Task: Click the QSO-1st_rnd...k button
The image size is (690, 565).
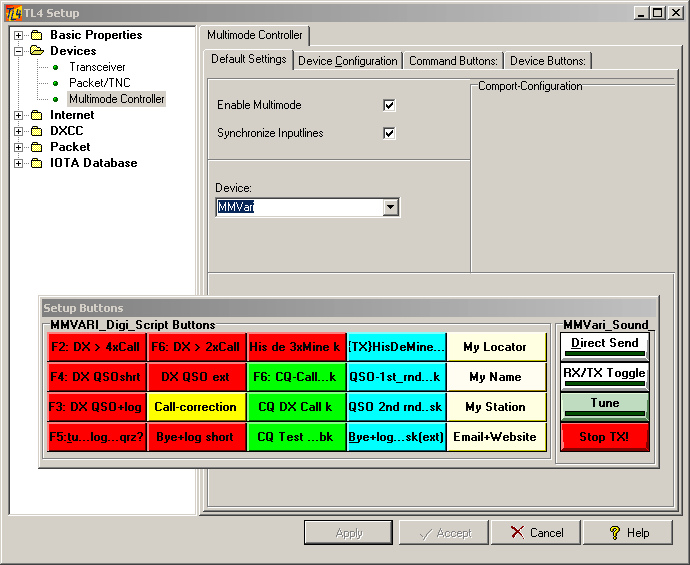Action: 396,377
